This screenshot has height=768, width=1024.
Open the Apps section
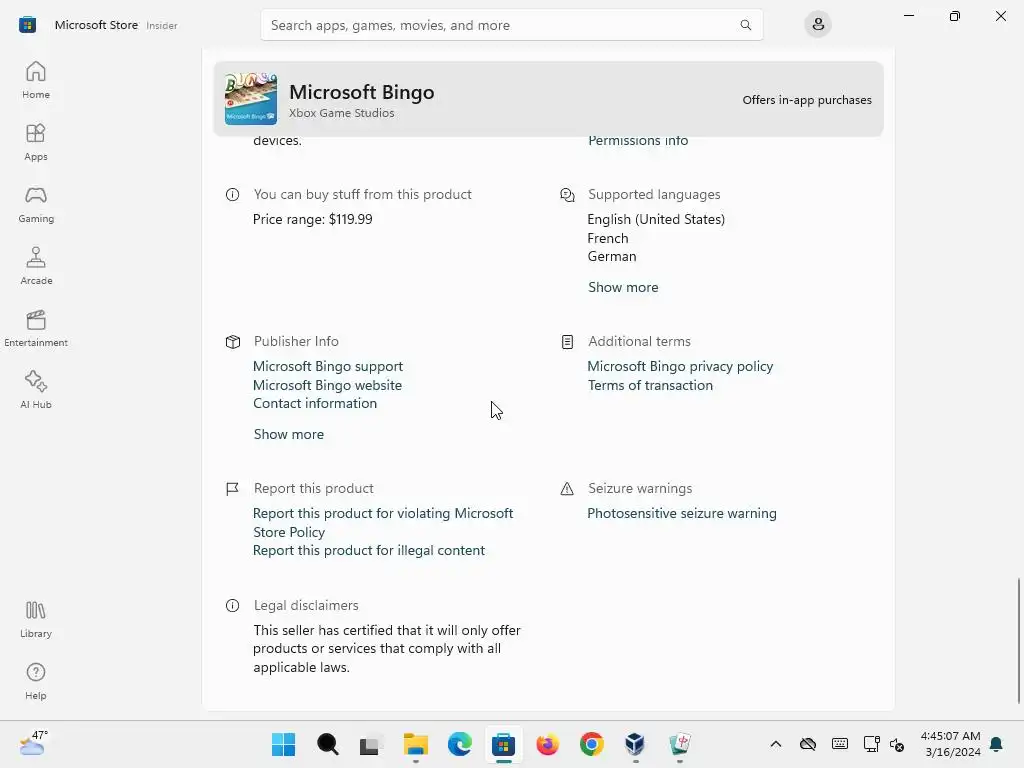tap(35, 142)
